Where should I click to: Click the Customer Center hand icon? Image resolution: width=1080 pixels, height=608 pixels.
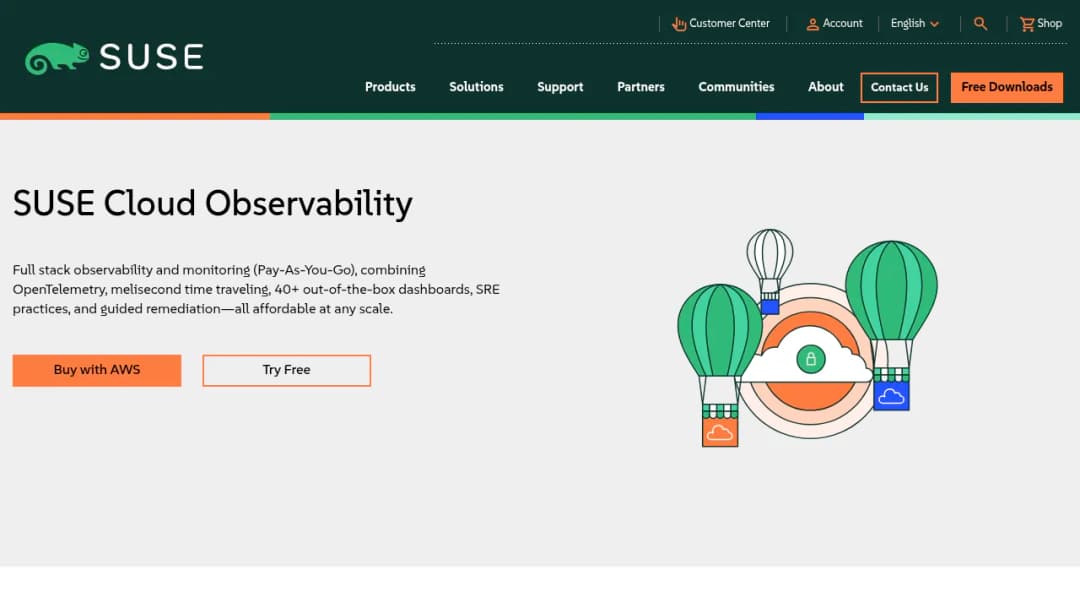(679, 24)
